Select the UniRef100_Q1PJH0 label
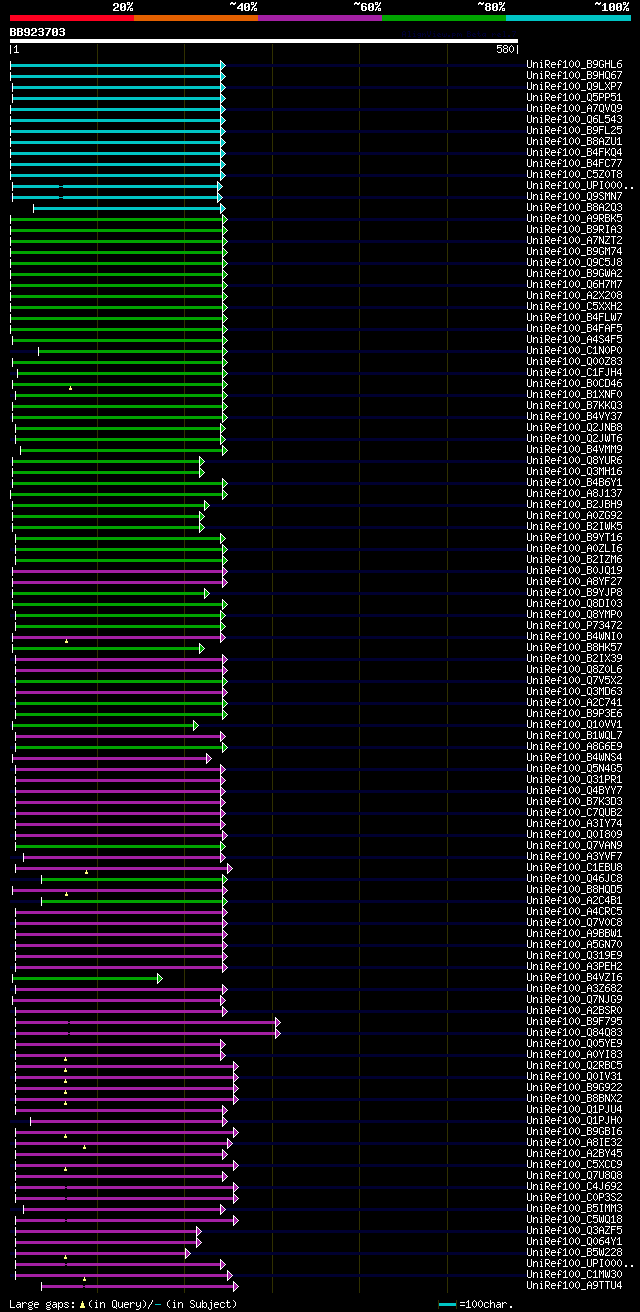 (x=574, y=1120)
